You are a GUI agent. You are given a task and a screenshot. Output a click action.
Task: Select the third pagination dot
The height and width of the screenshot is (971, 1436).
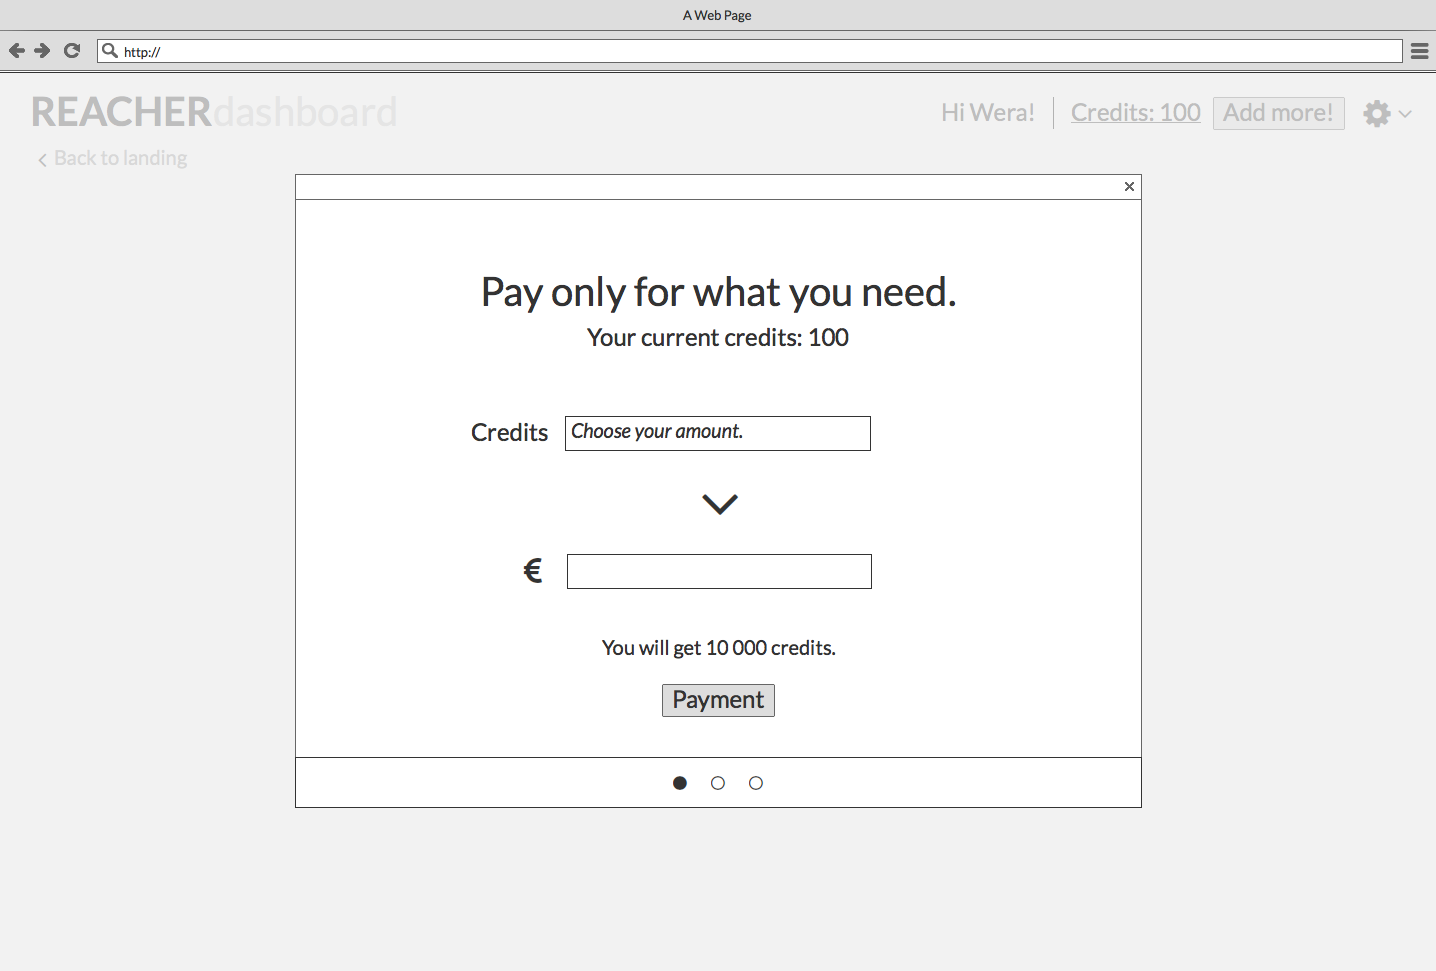[756, 783]
